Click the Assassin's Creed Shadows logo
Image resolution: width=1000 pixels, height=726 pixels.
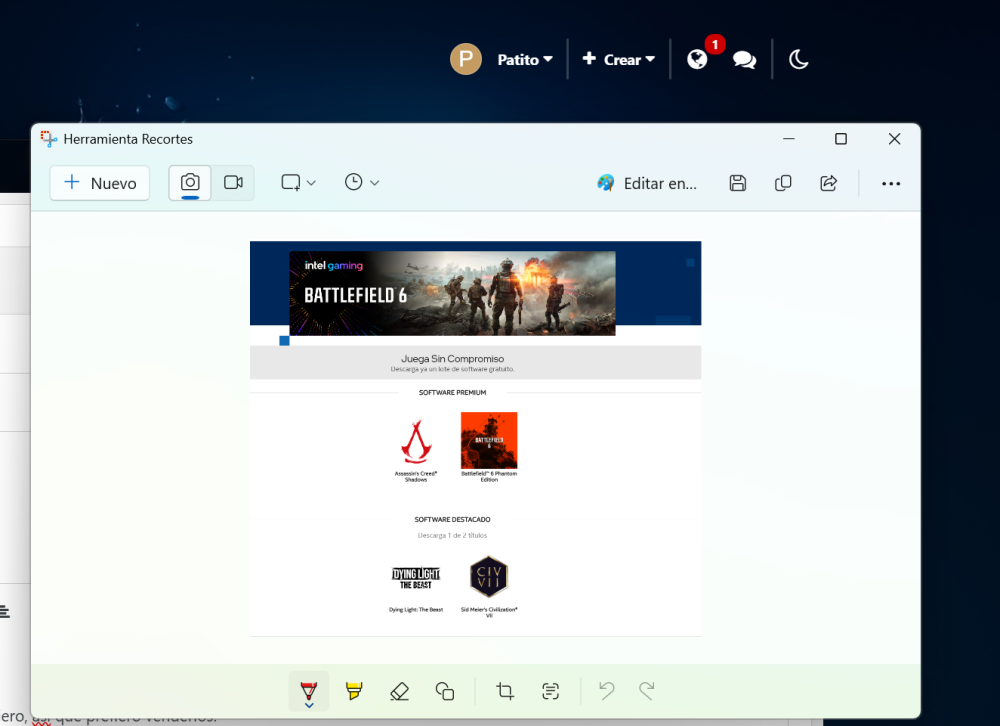coord(416,441)
